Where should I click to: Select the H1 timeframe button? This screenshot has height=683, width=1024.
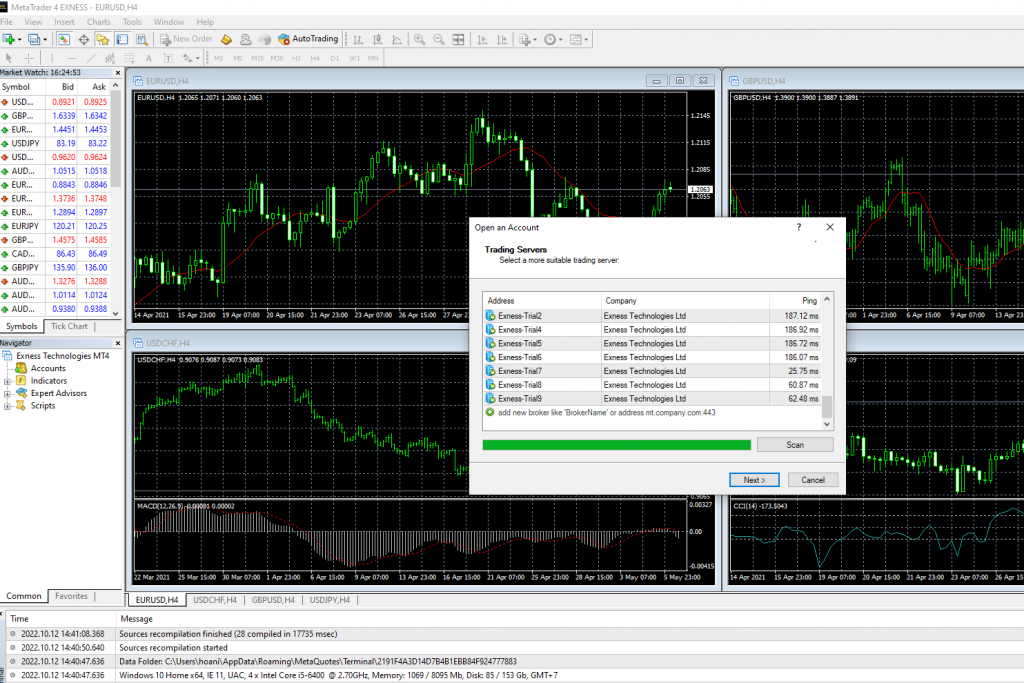coord(296,58)
